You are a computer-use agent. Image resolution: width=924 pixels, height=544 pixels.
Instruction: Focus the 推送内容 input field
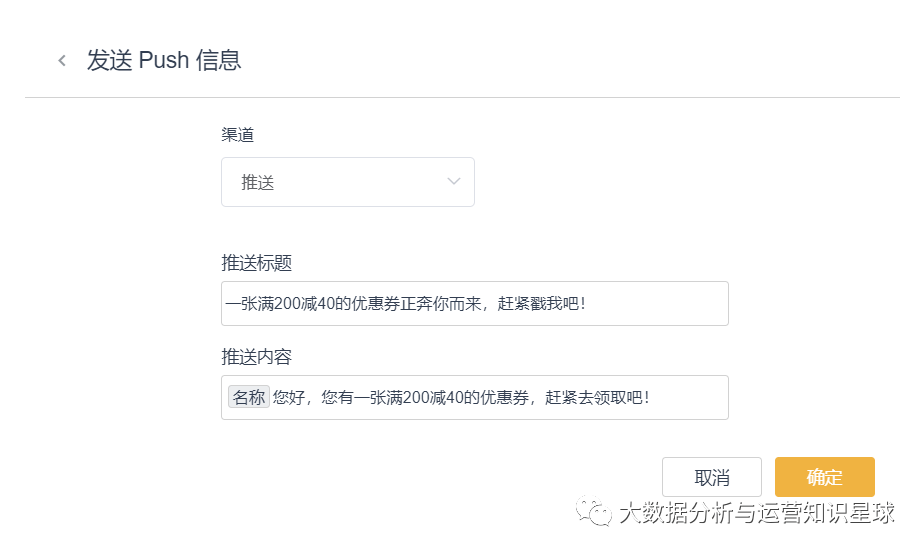475,397
